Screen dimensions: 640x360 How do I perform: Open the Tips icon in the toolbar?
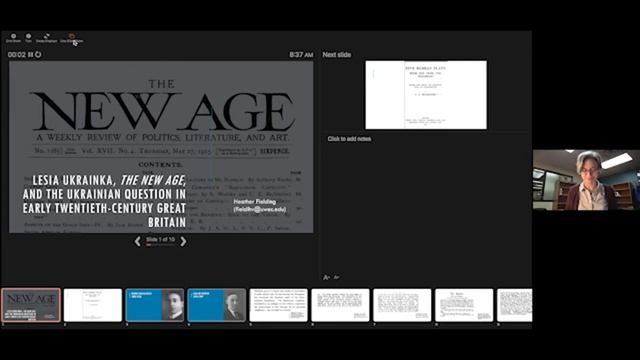point(28,36)
